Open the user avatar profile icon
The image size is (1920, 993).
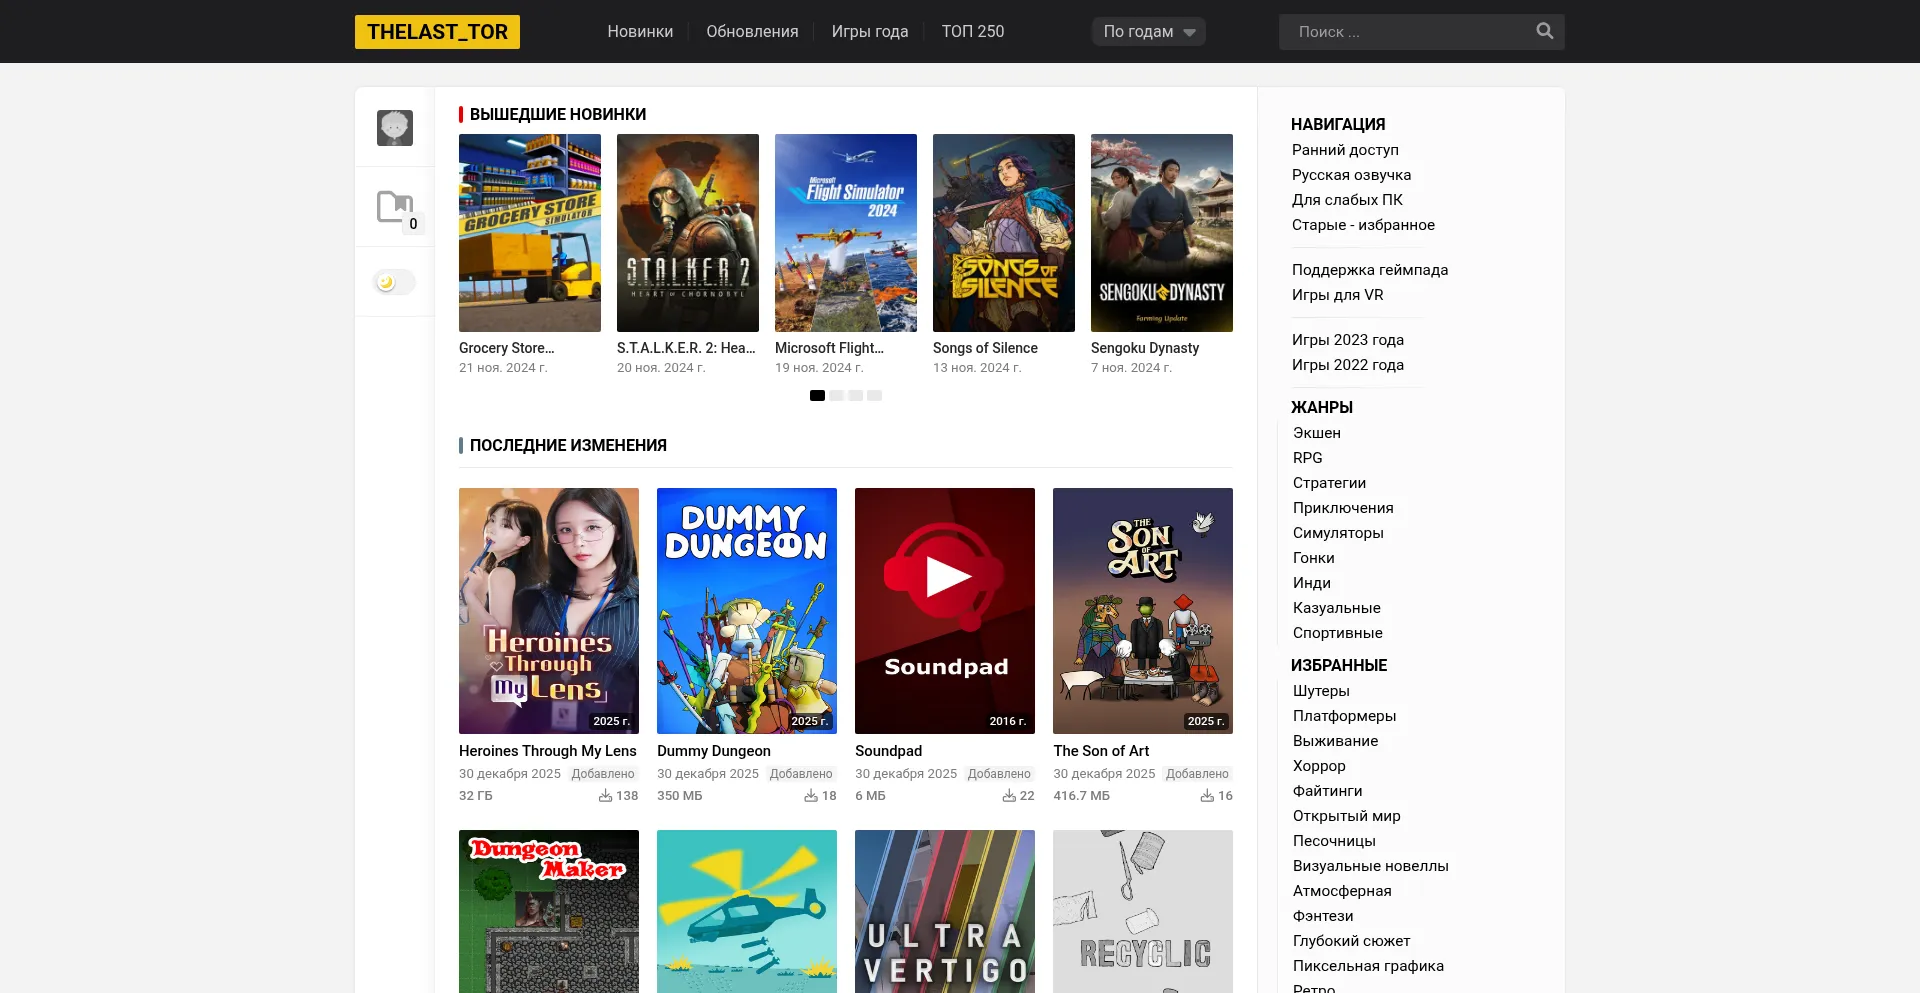[395, 127]
